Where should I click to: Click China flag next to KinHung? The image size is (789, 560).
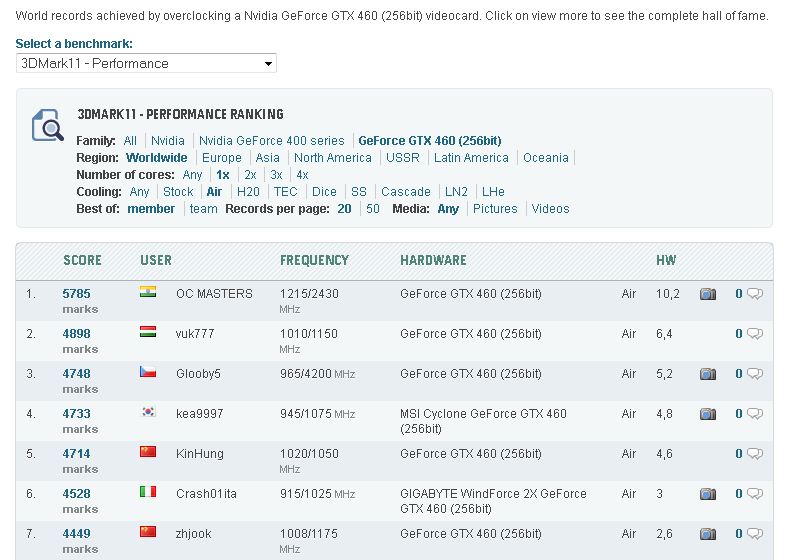tap(148, 451)
